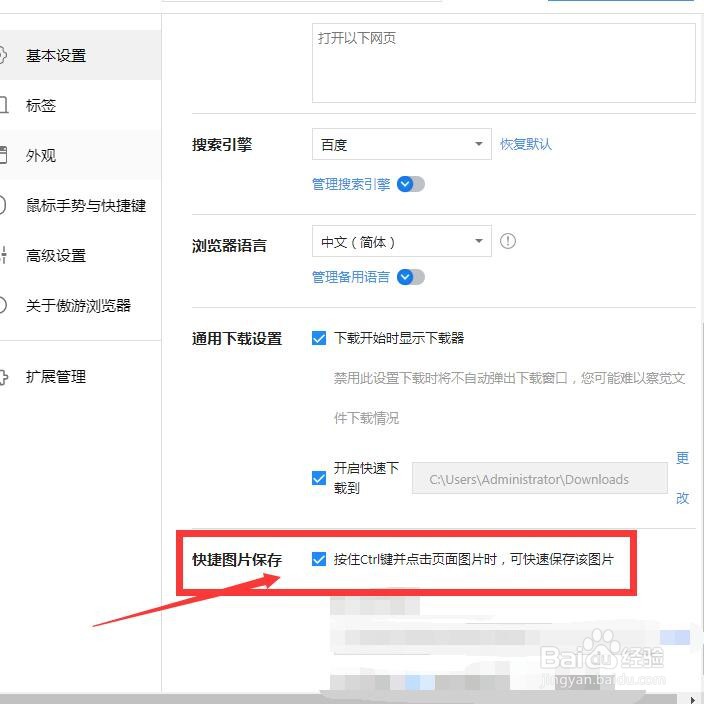
Task: Click the 快捷图片保存 label
Action: click(237, 559)
